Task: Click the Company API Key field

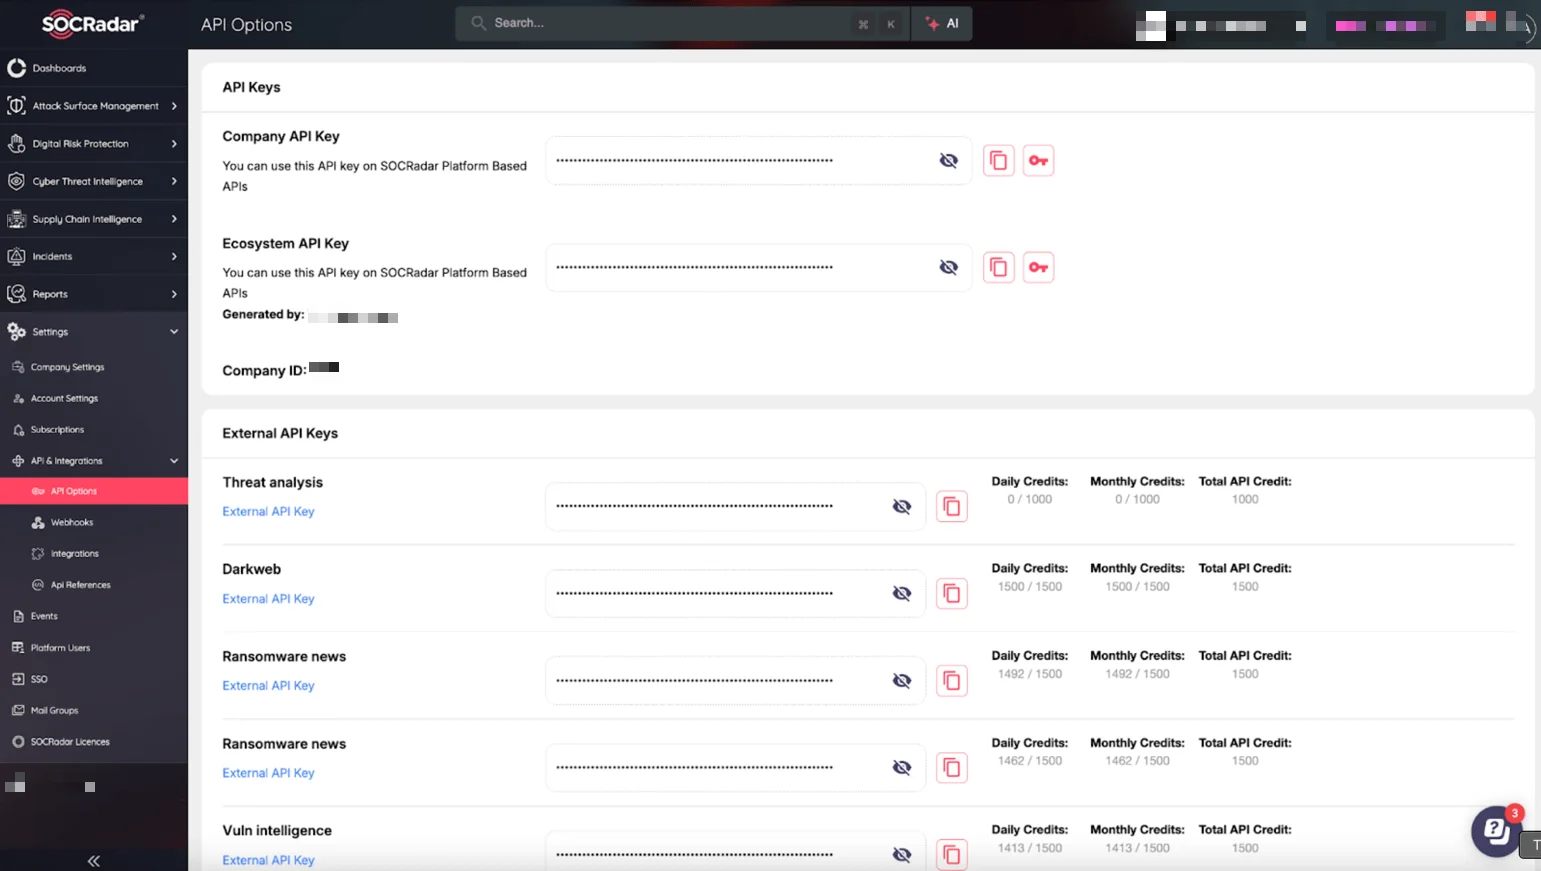Action: pyautogui.click(x=758, y=160)
